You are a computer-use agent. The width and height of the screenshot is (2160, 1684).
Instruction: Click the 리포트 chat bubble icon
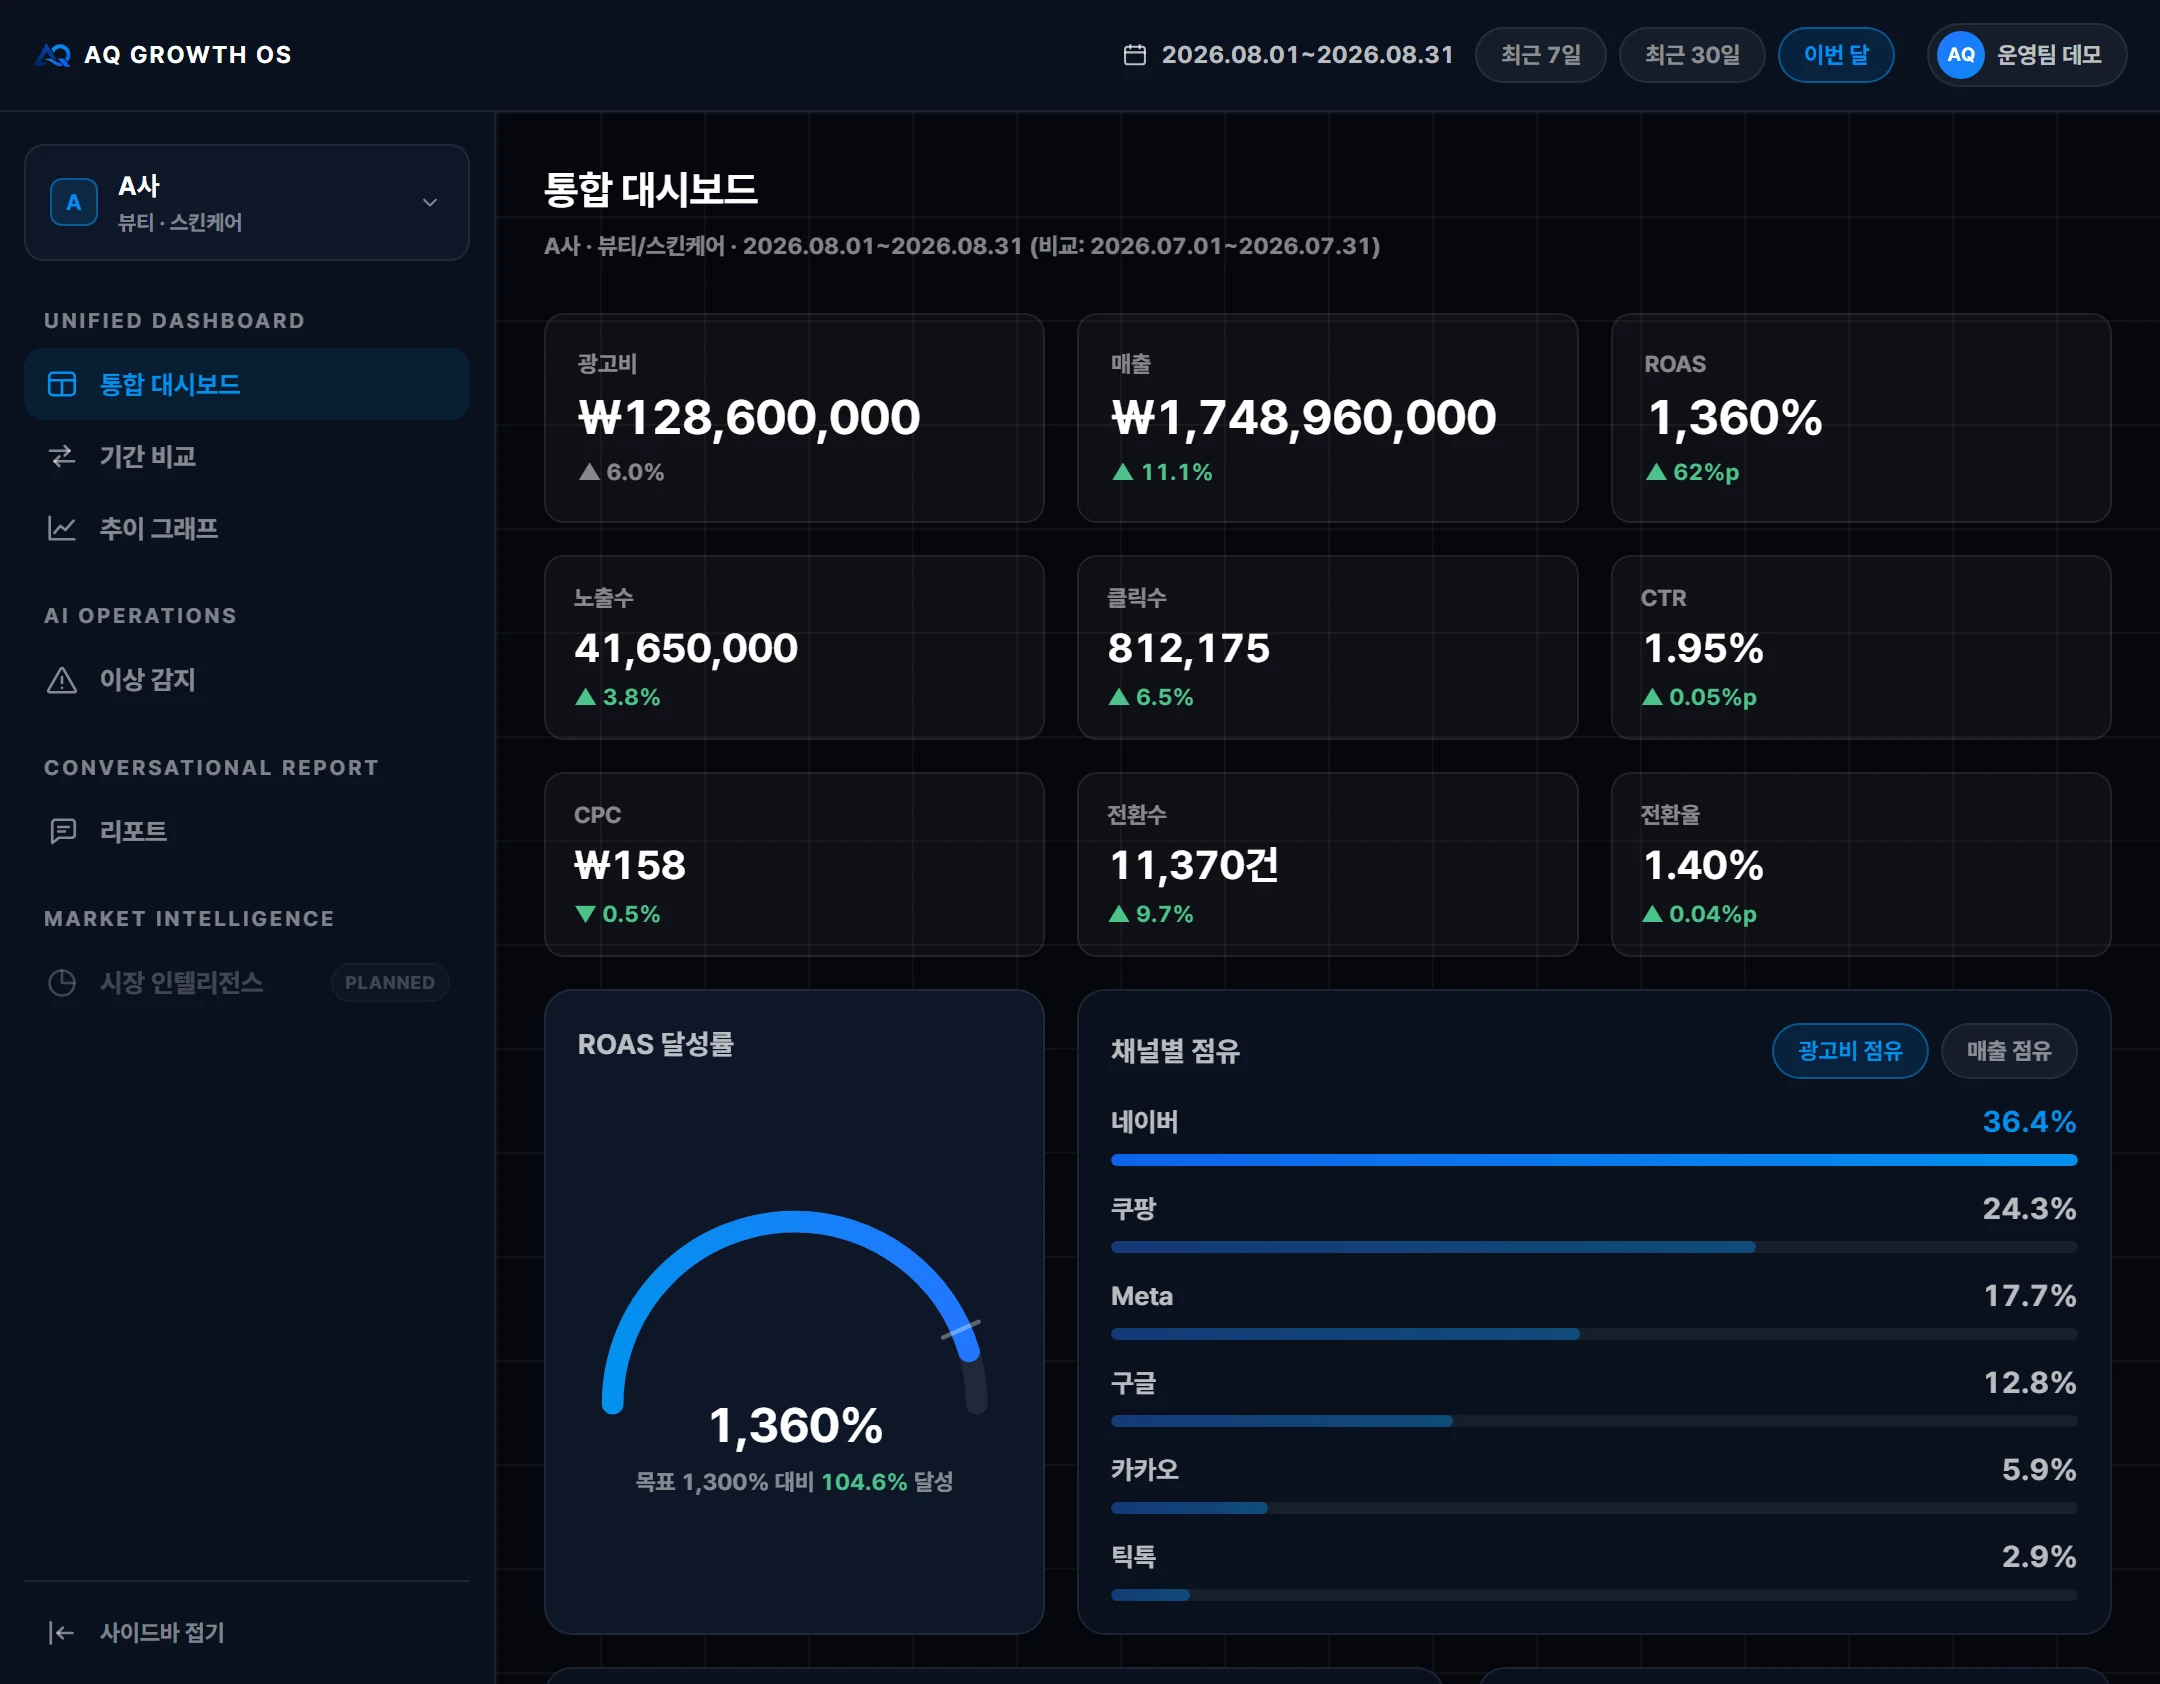tap(62, 831)
